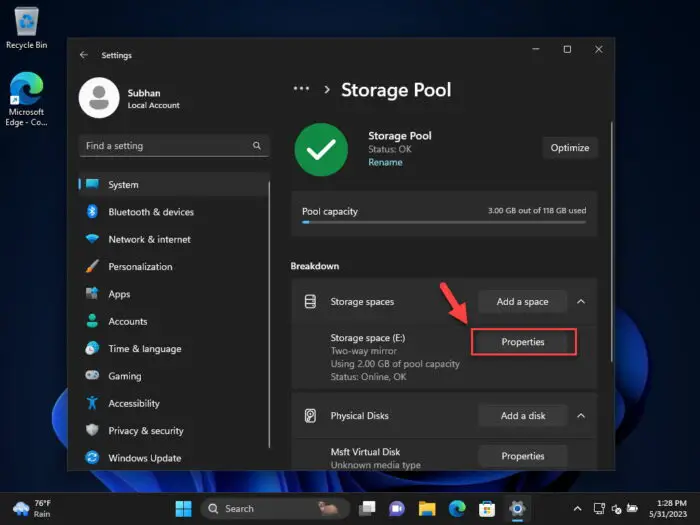Image resolution: width=700 pixels, height=525 pixels.
Task: Open Properties for Storage space (E:)
Action: coord(523,342)
